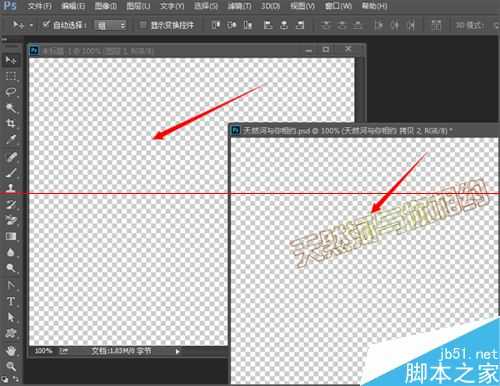500x386 pixels.
Task: Select the Custom Shape tool
Action: click(x=11, y=333)
